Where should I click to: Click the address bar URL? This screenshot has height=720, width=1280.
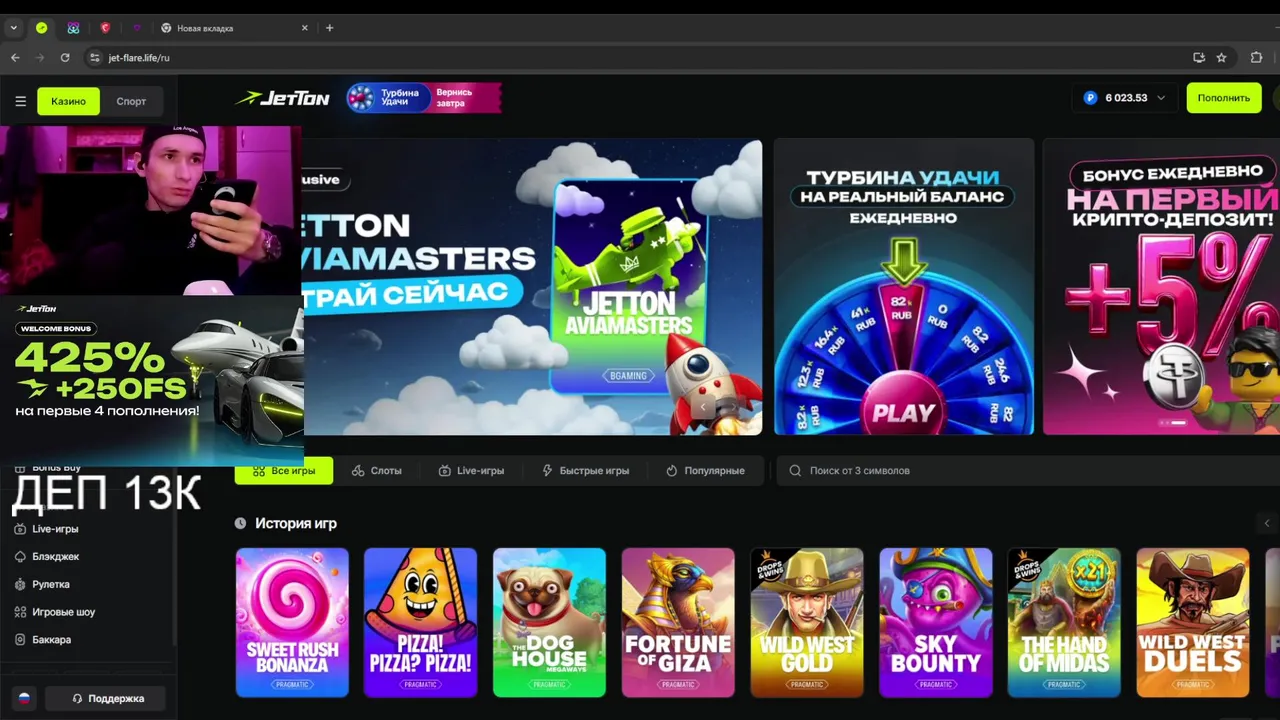click(x=139, y=58)
